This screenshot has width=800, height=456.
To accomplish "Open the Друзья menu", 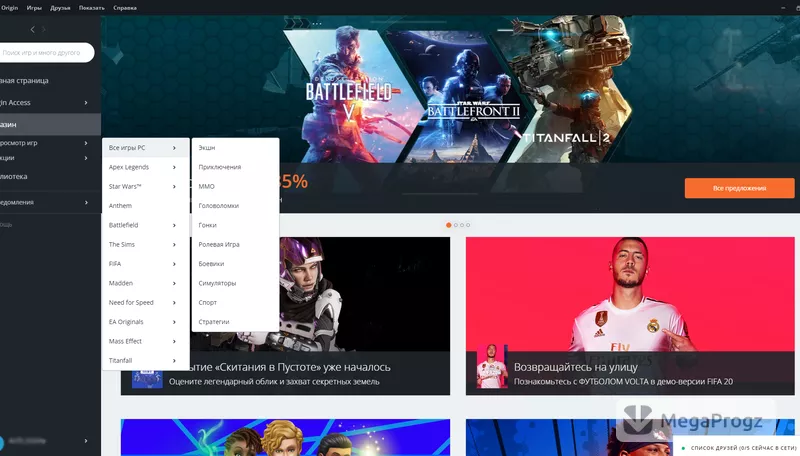I will (x=60, y=8).
